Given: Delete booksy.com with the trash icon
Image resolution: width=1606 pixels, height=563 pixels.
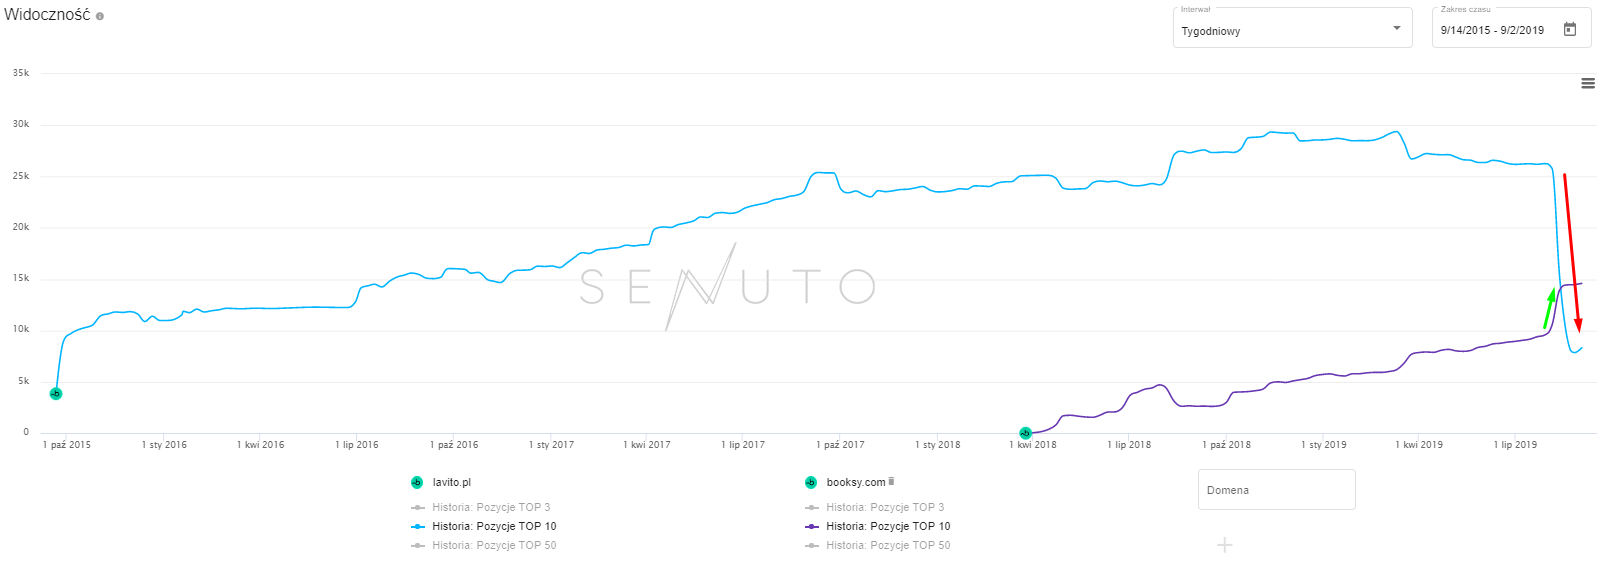Looking at the screenshot, I should tap(891, 481).
